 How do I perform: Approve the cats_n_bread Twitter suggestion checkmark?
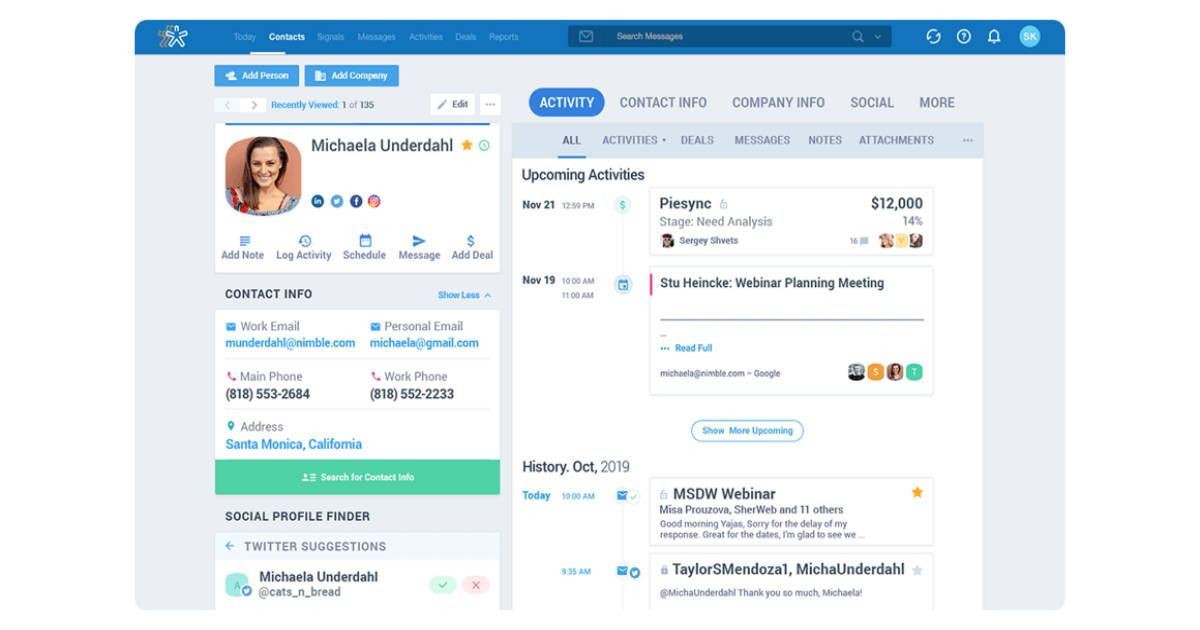(x=443, y=584)
